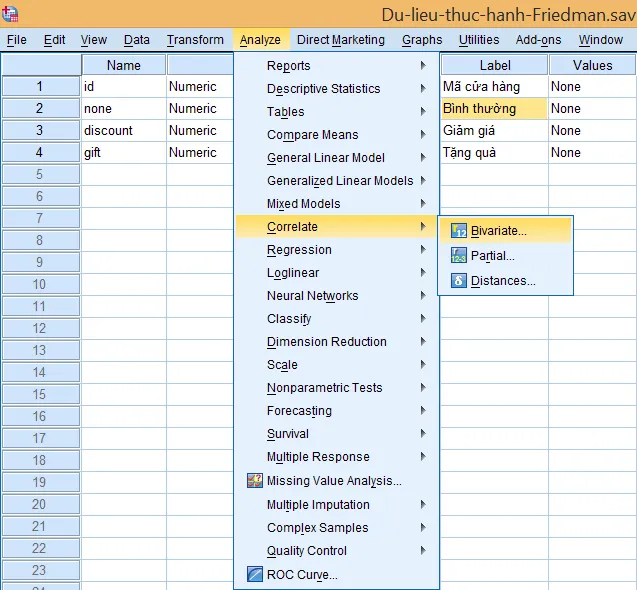The width and height of the screenshot is (637, 590).
Task: Open the Survival submenu
Action: coord(337,434)
